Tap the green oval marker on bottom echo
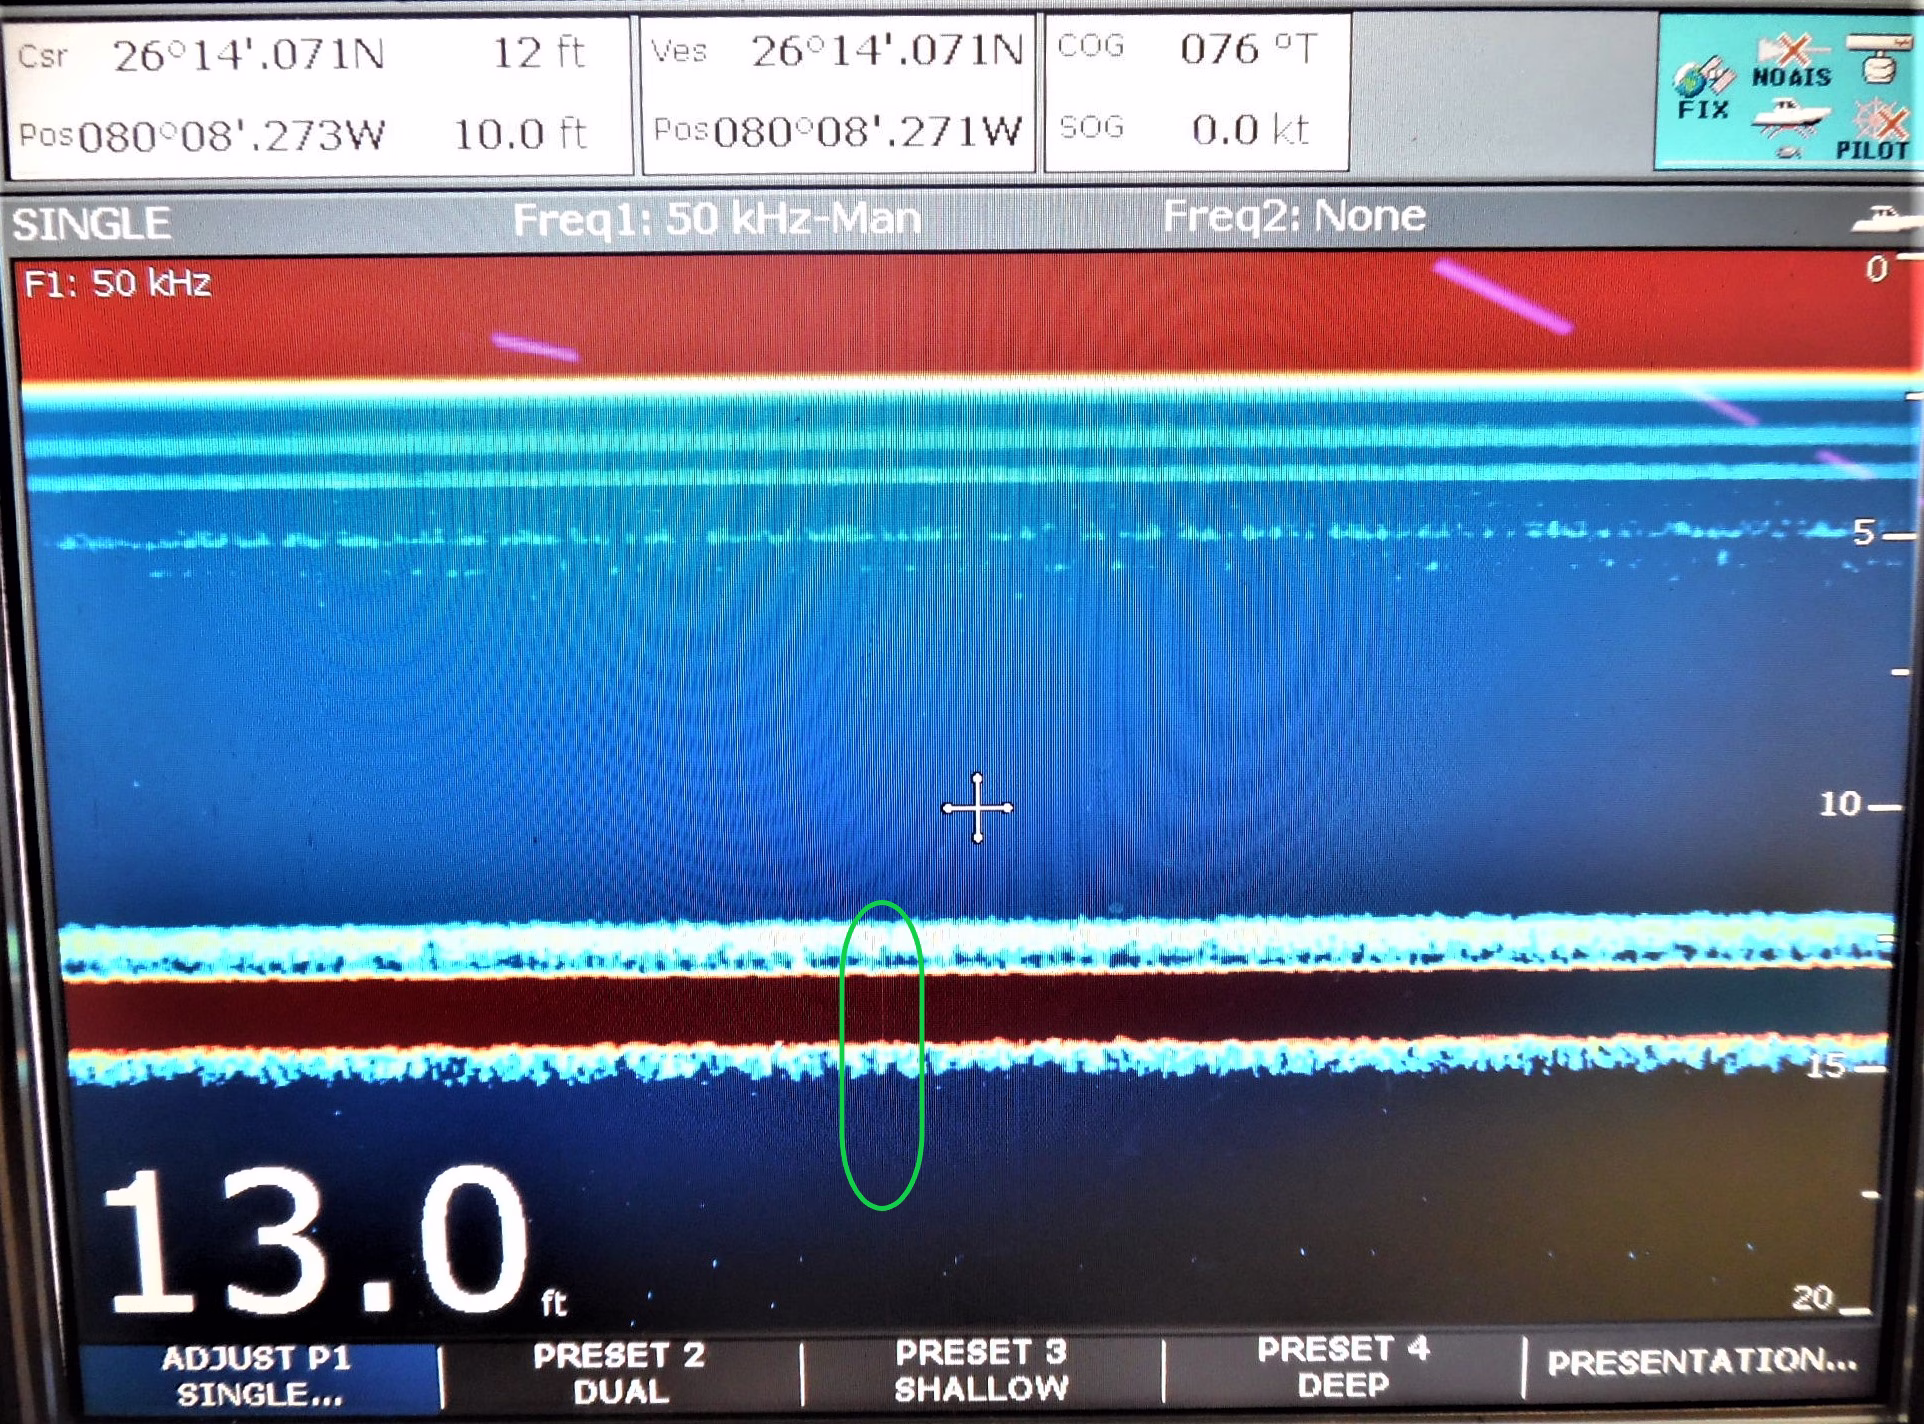1924x1424 pixels. point(881,1055)
